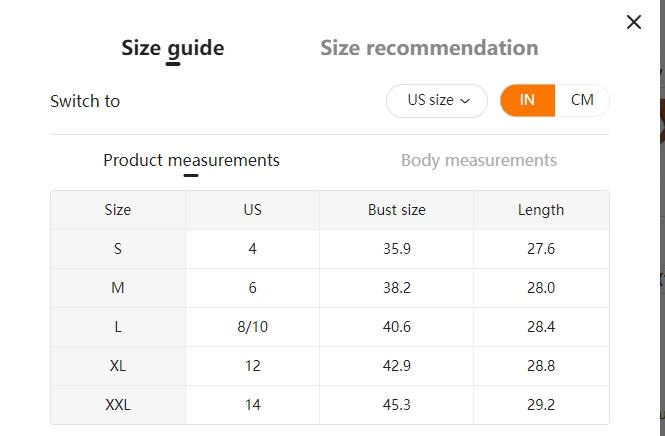Click the Size column header
Viewport: 665px width, 436px height.
pyautogui.click(x=118, y=210)
